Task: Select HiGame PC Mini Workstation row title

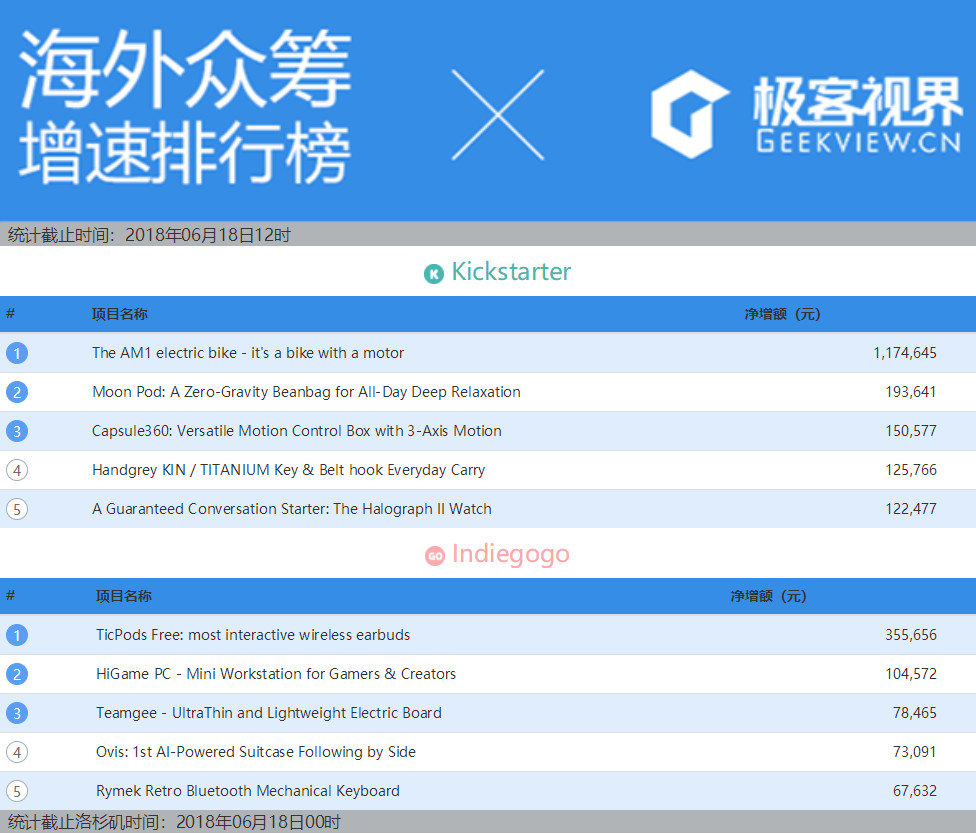Action: tap(276, 674)
